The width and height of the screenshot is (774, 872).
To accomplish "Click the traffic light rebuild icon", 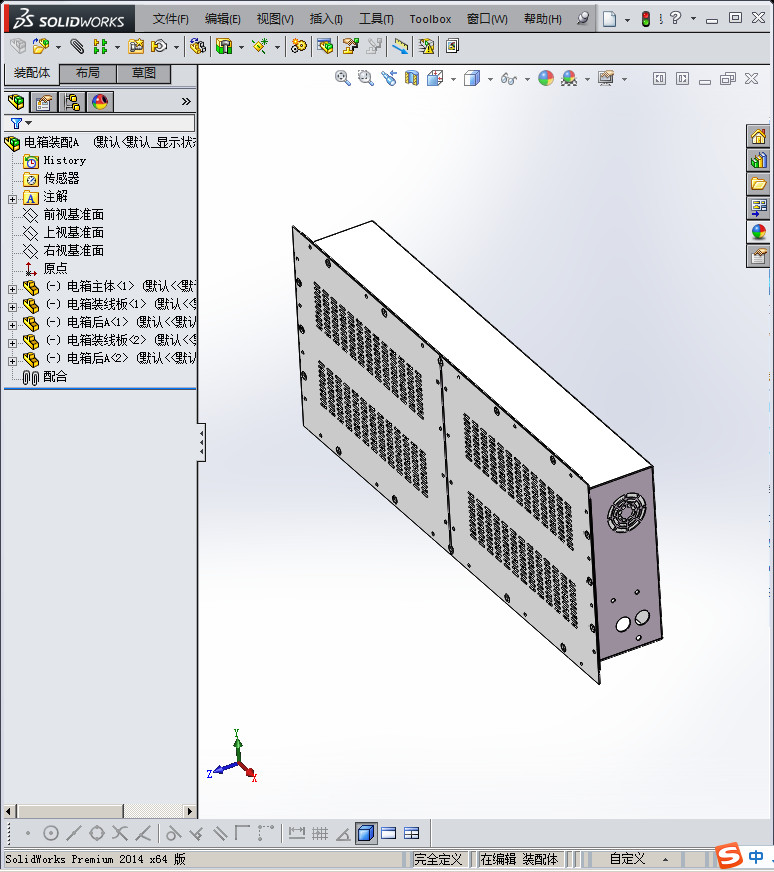I will coord(646,18).
